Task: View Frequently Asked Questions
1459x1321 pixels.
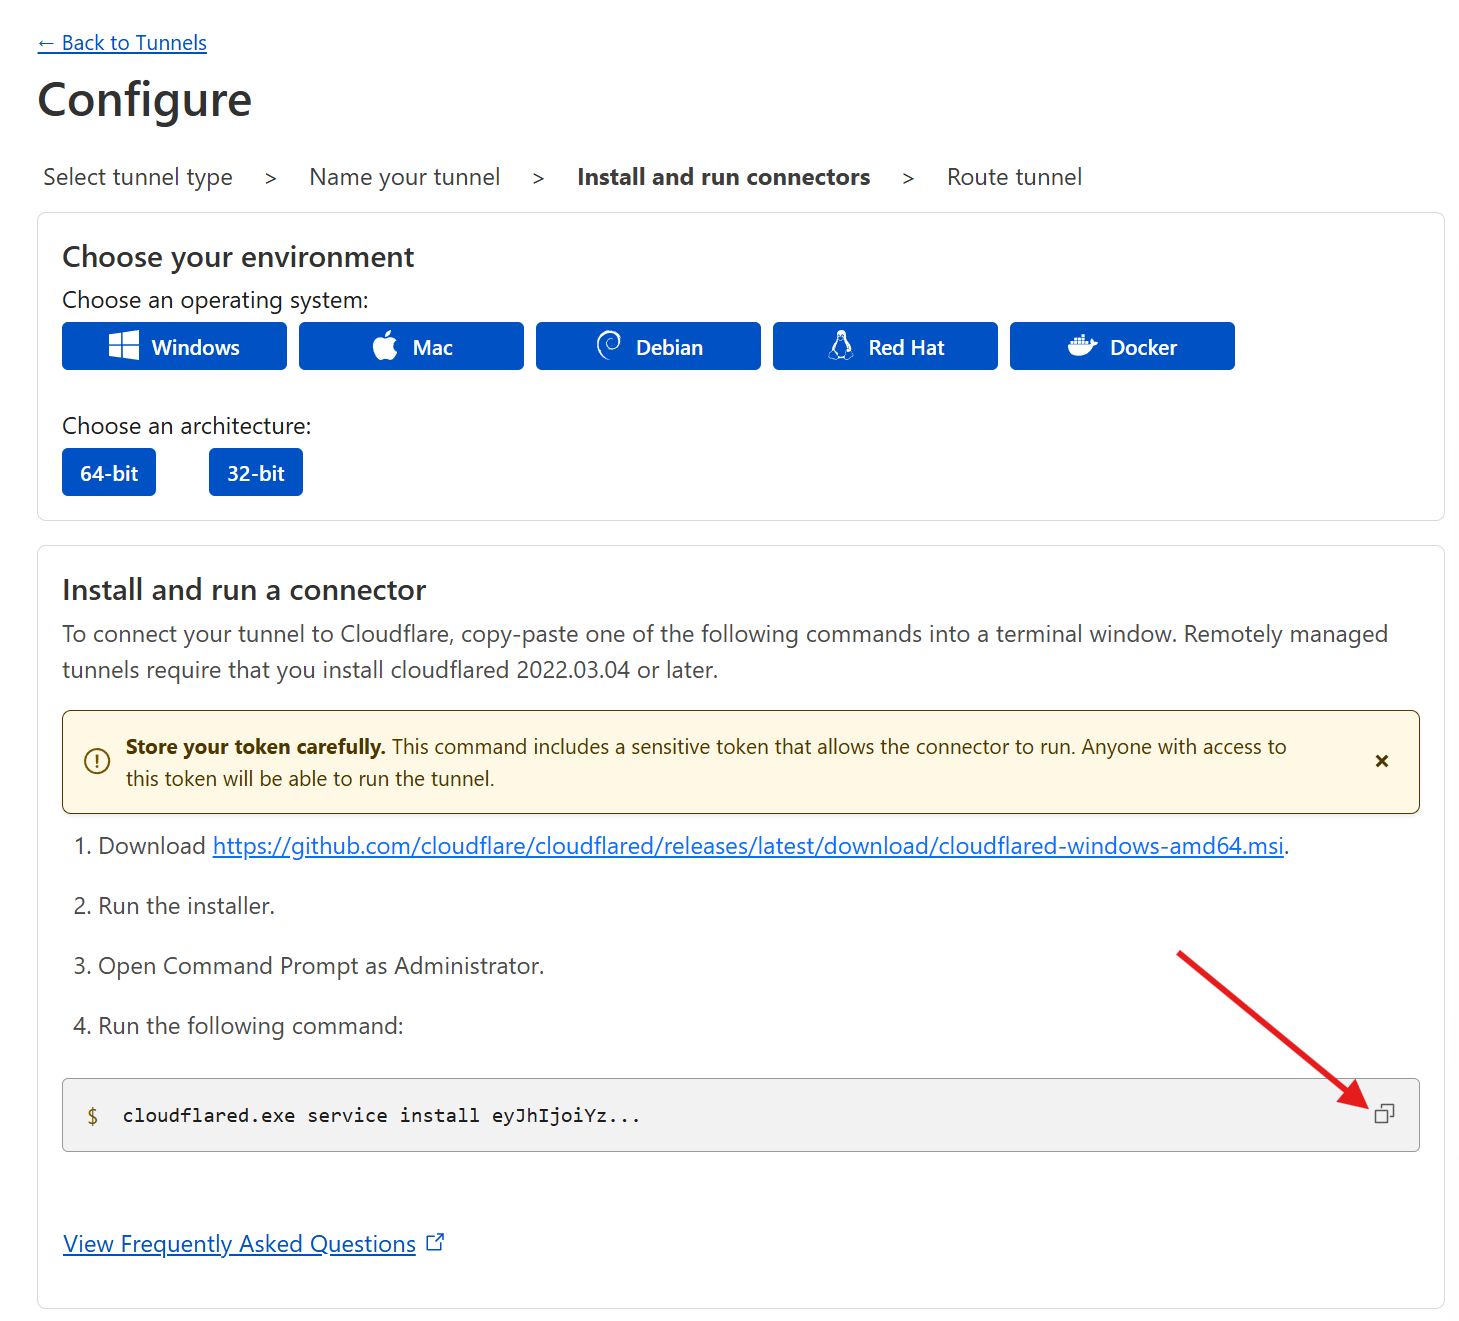Action: [238, 1243]
